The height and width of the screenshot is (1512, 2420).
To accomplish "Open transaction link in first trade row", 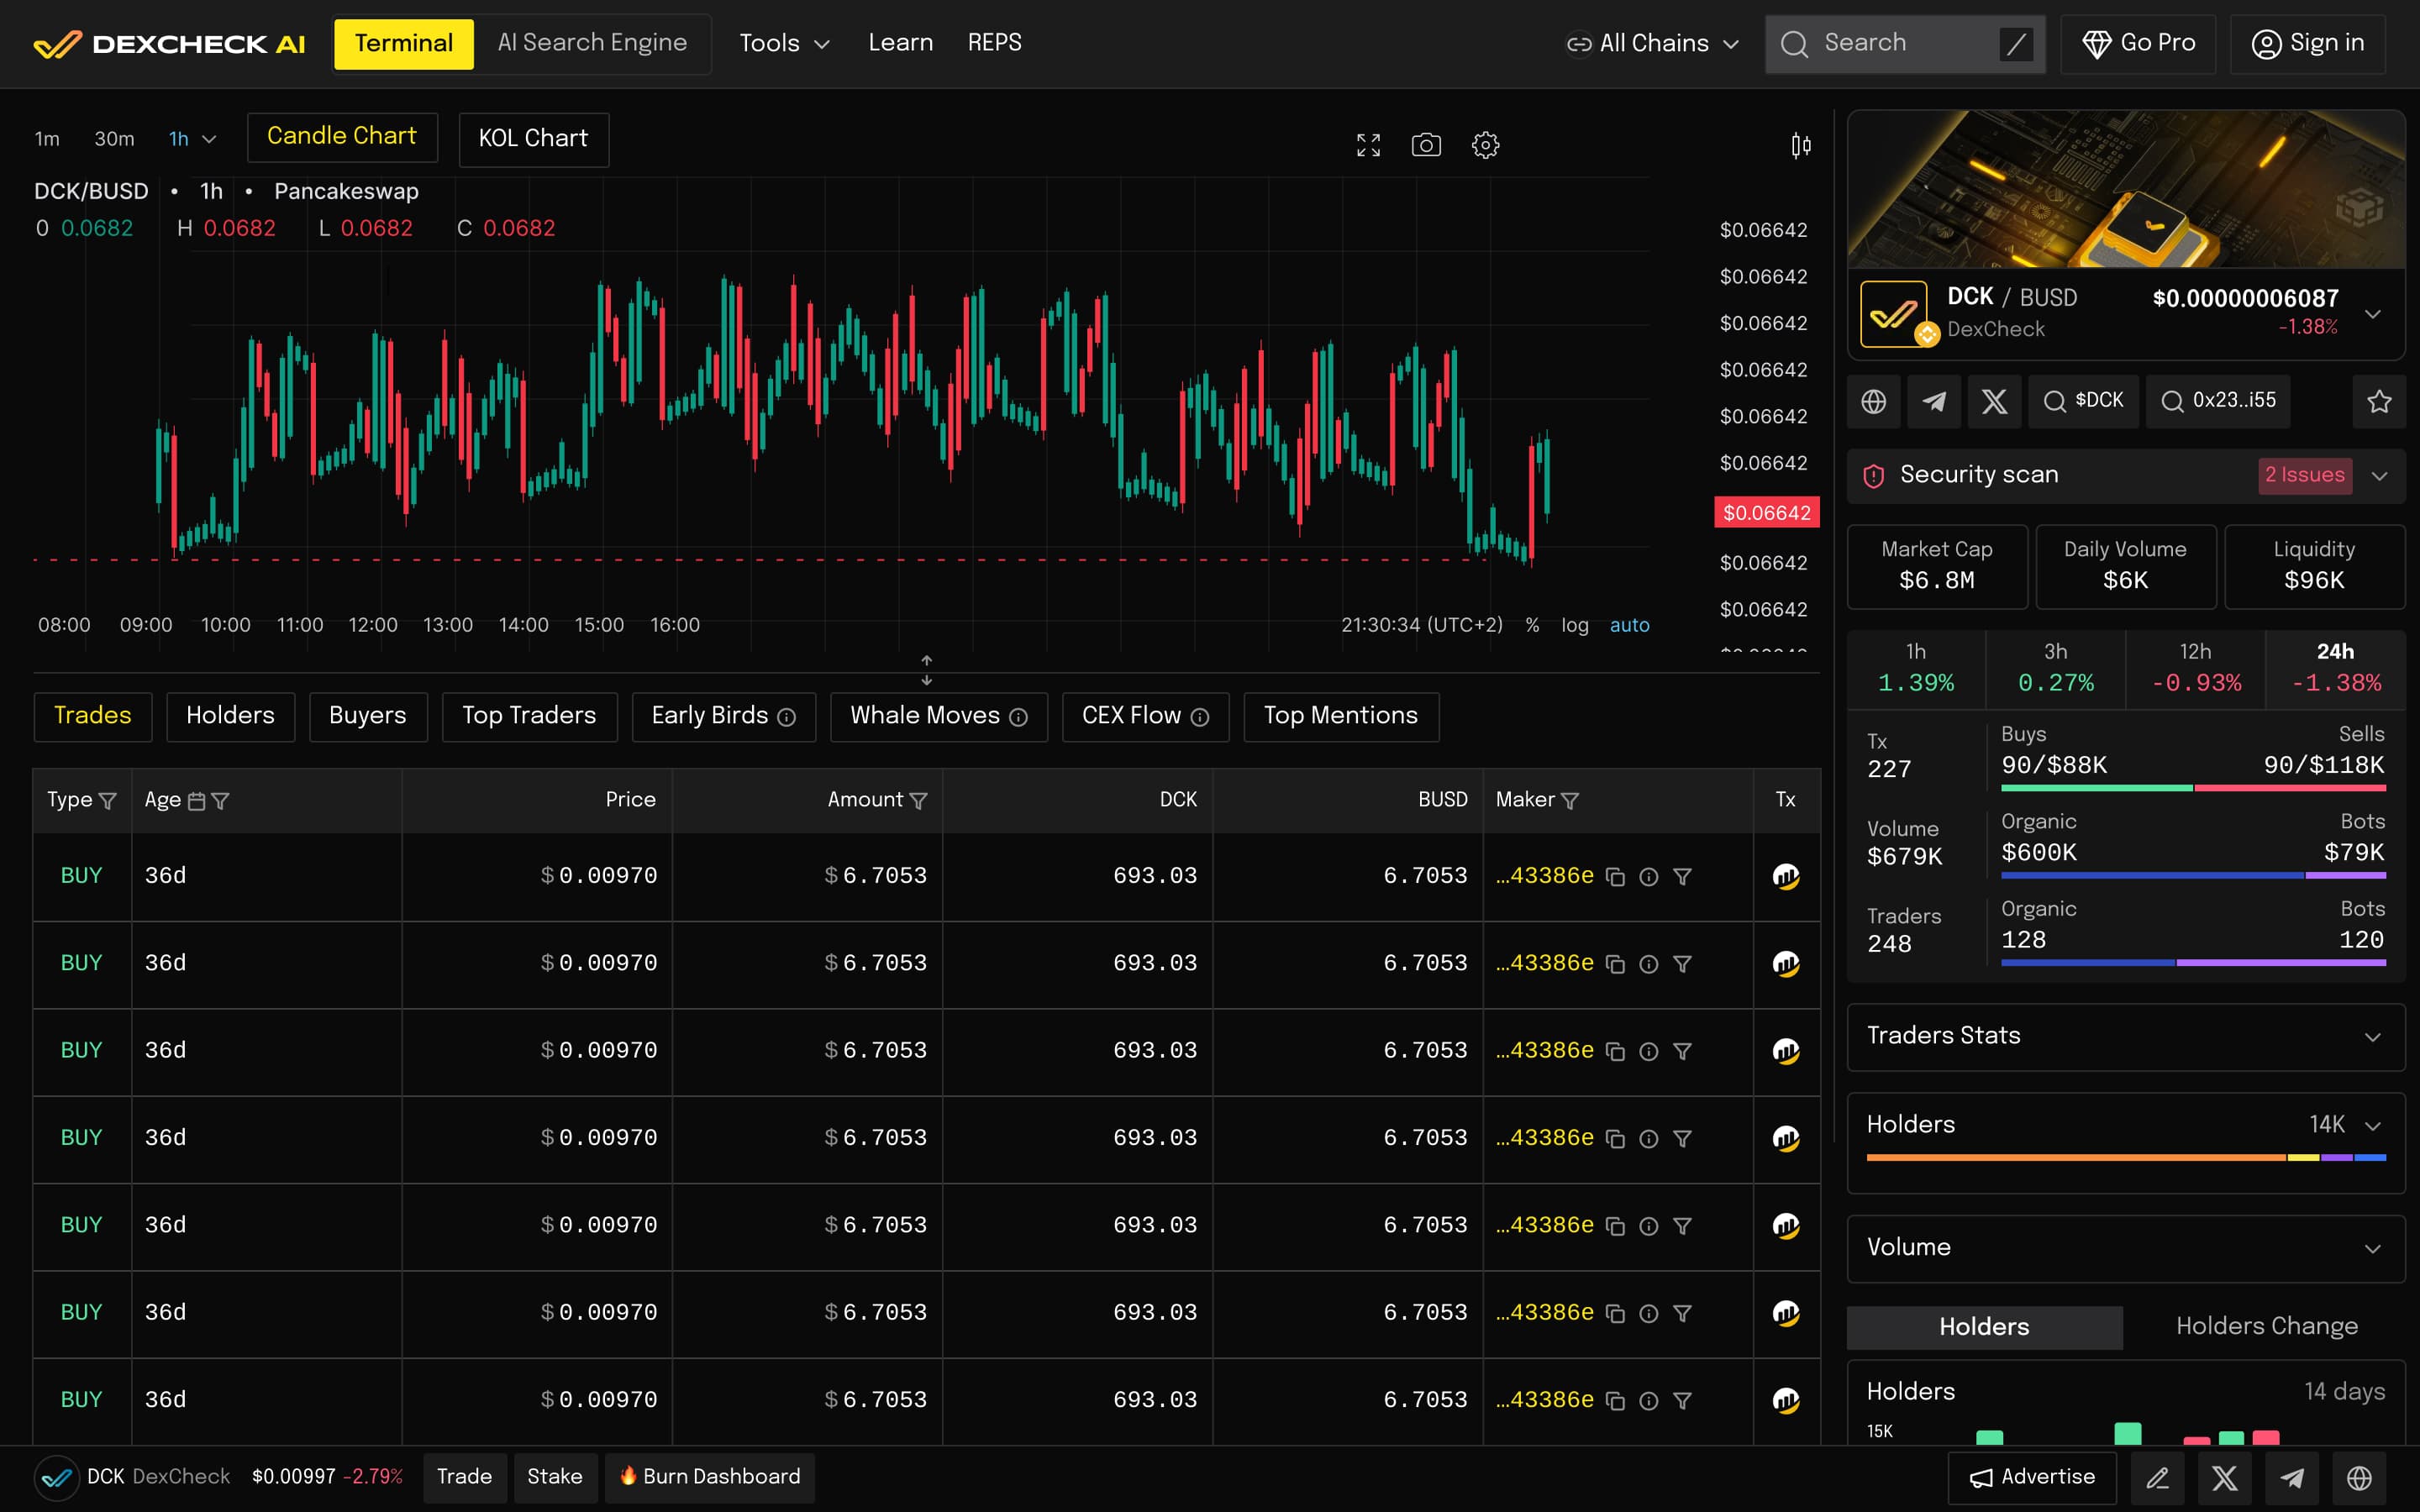I will (x=1786, y=876).
